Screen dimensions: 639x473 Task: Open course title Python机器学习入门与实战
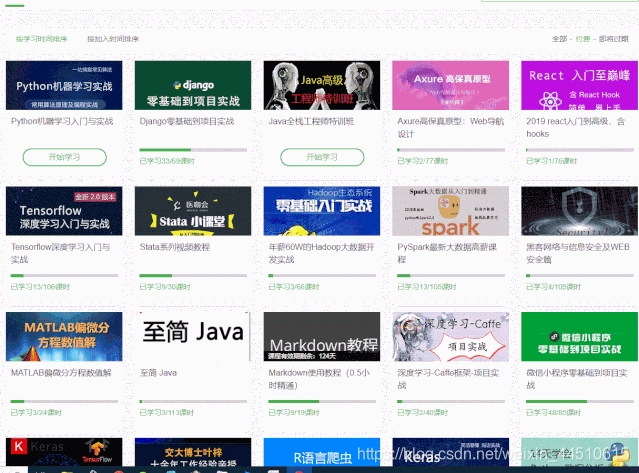[62, 121]
